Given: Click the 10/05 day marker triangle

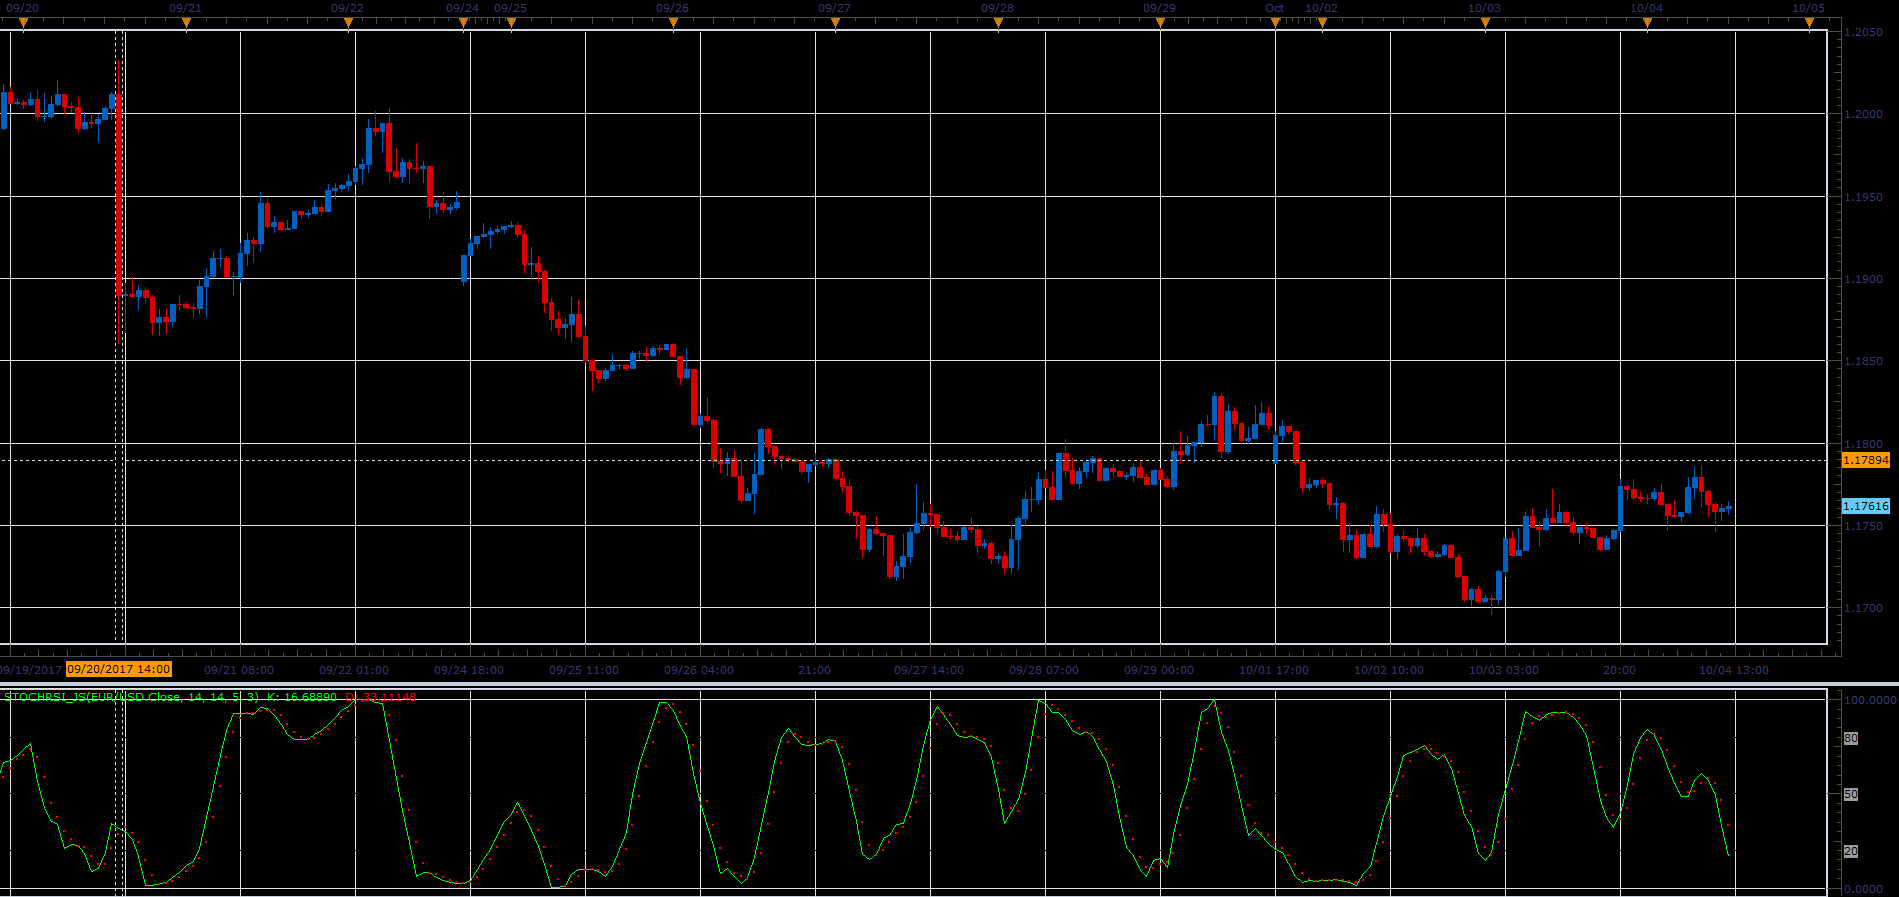Looking at the screenshot, I should (1809, 23).
